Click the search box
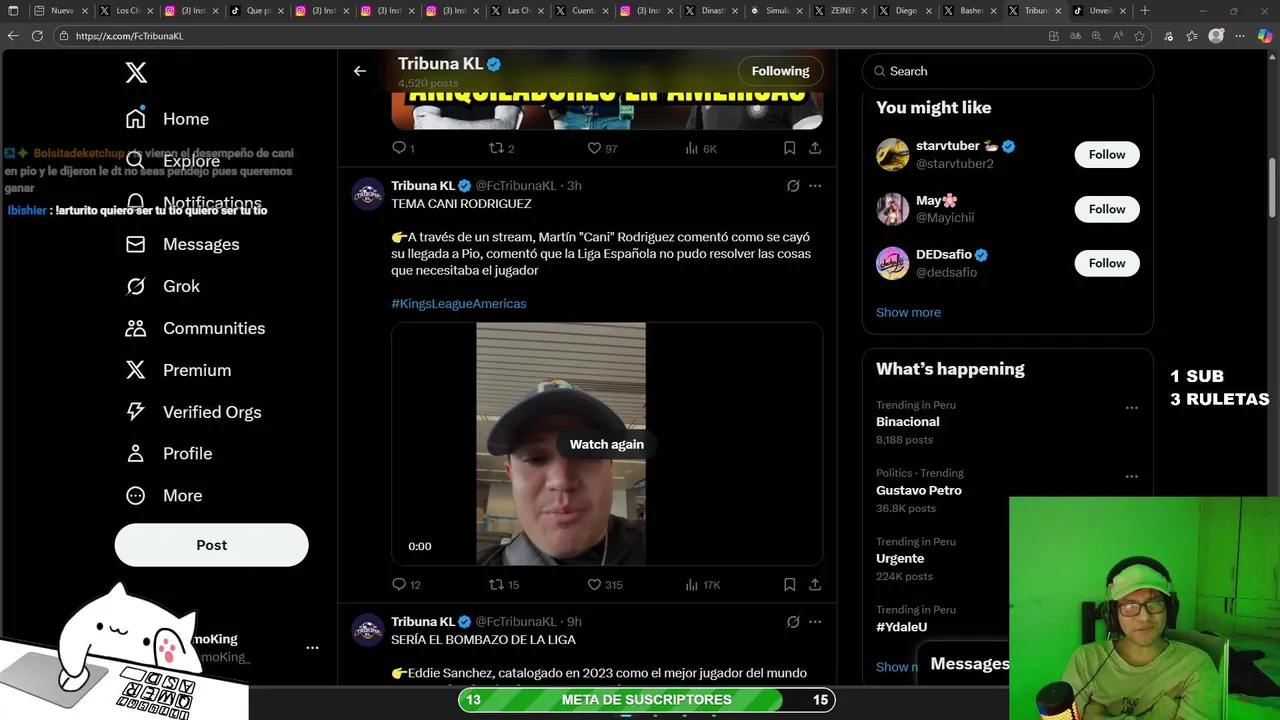 [x=1007, y=71]
